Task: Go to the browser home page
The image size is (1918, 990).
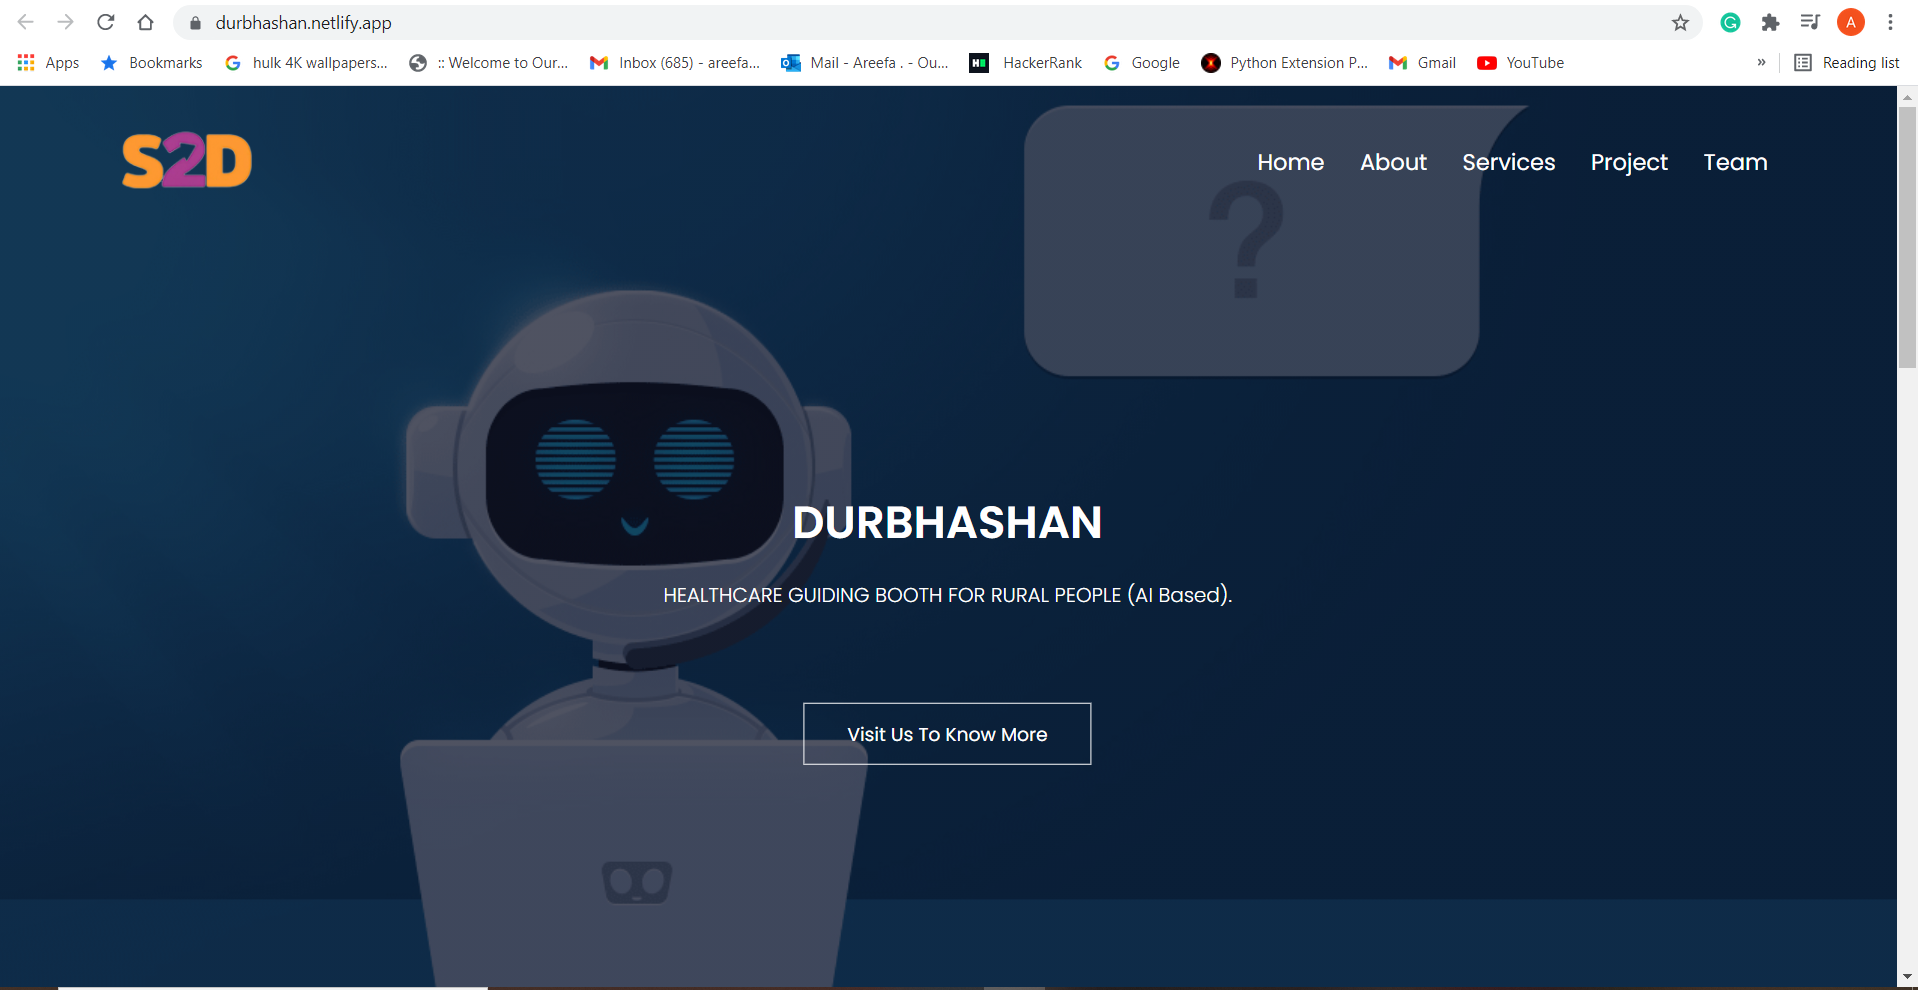Action: click(x=145, y=22)
